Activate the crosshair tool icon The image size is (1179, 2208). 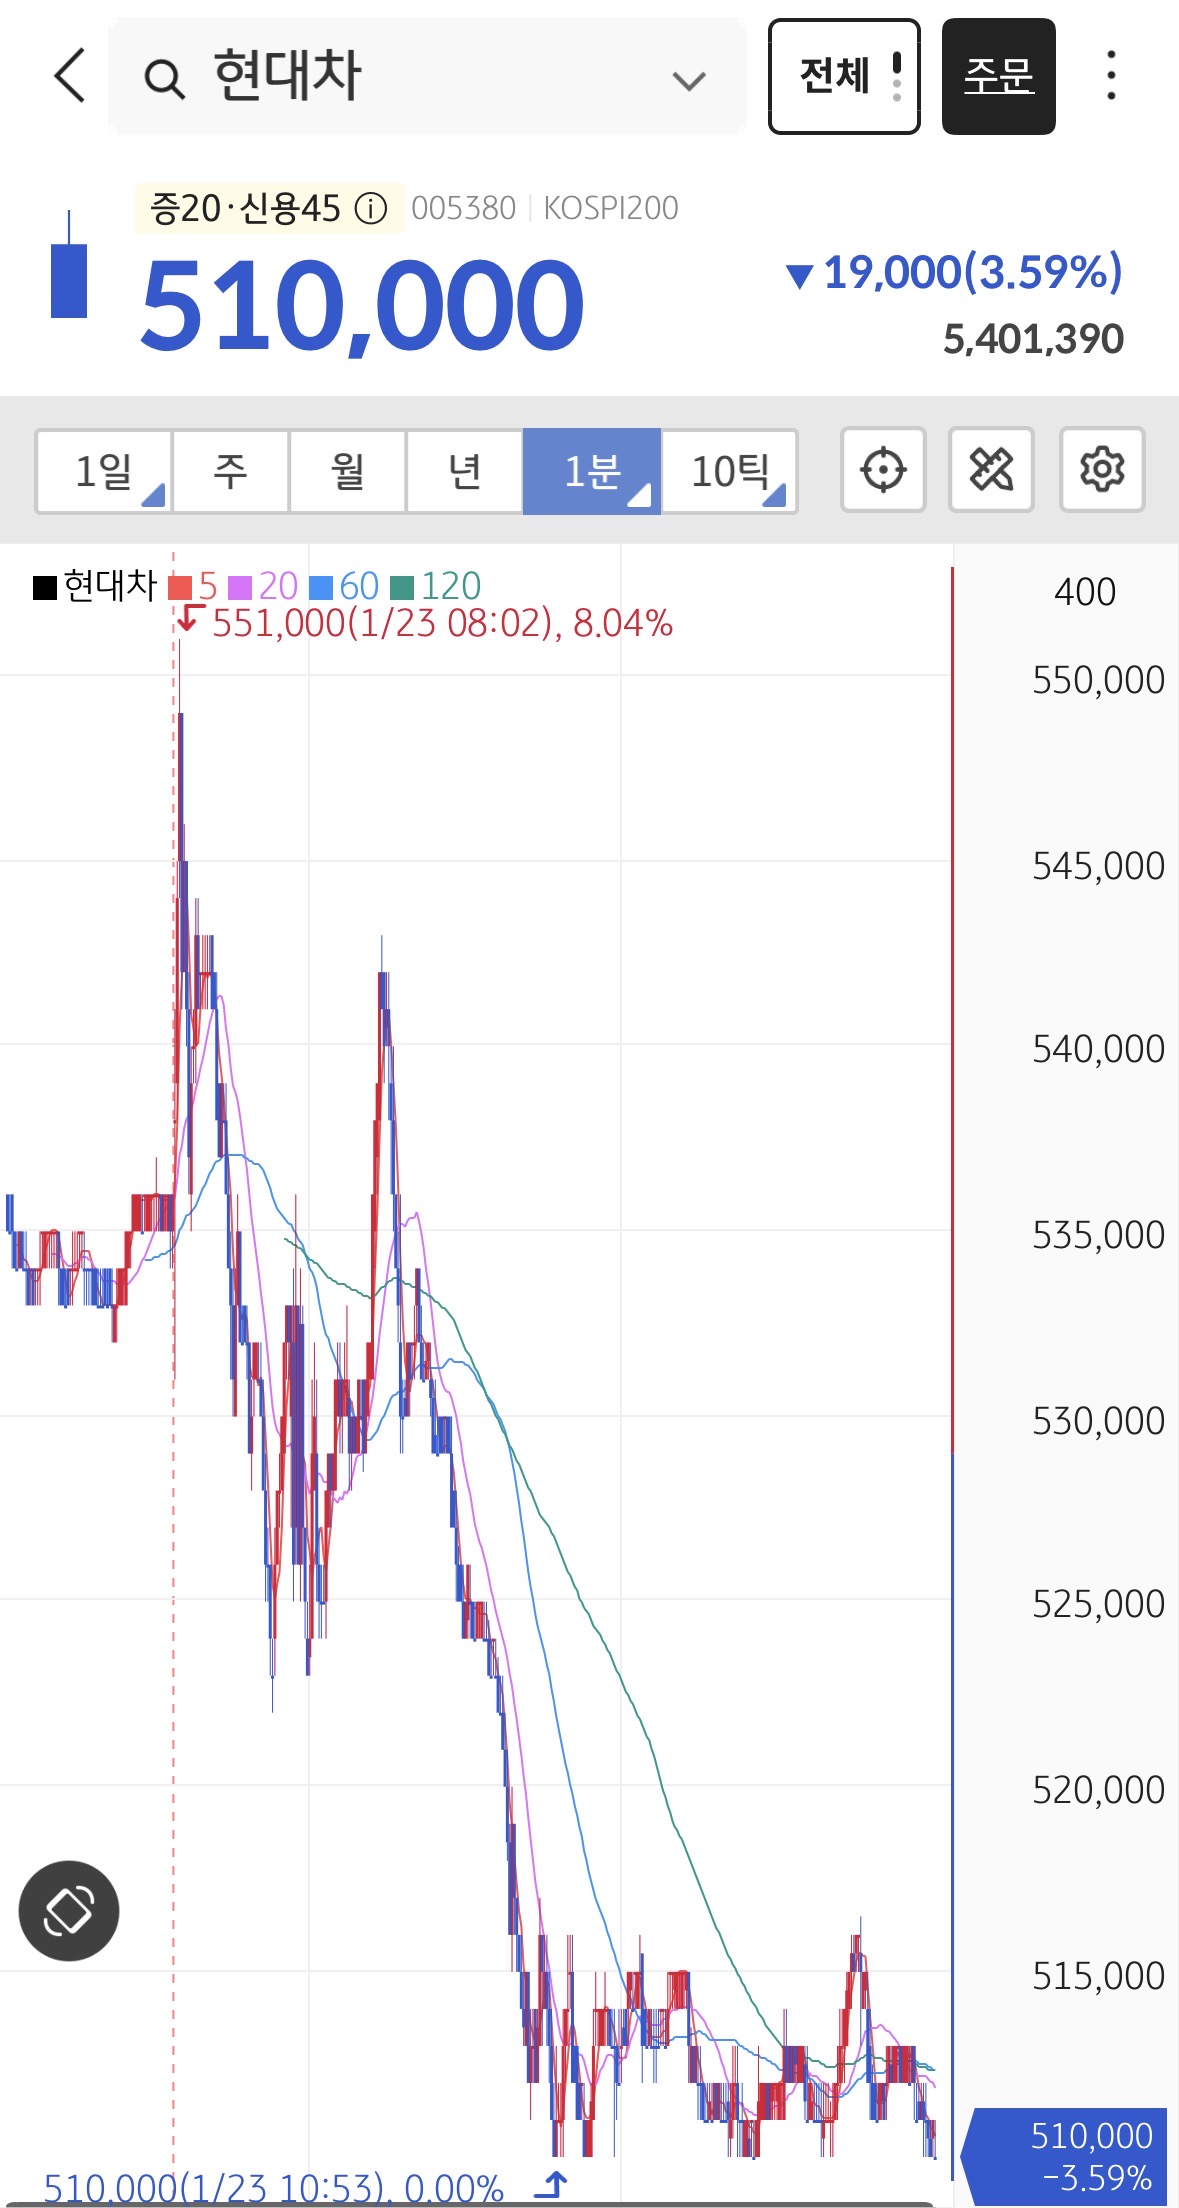[x=883, y=470]
